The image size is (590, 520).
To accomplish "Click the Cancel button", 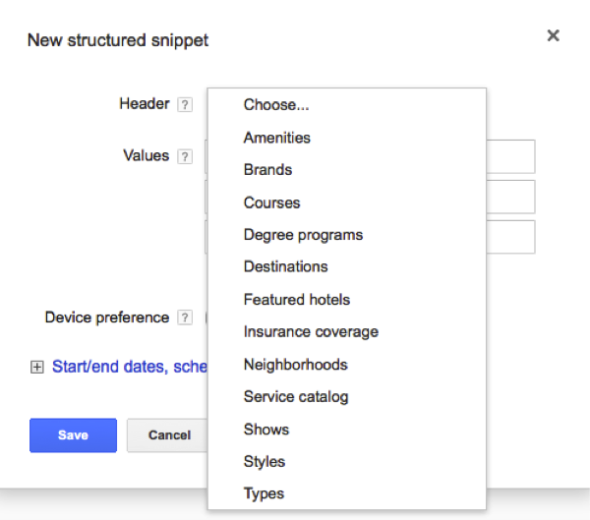I will pos(167,435).
